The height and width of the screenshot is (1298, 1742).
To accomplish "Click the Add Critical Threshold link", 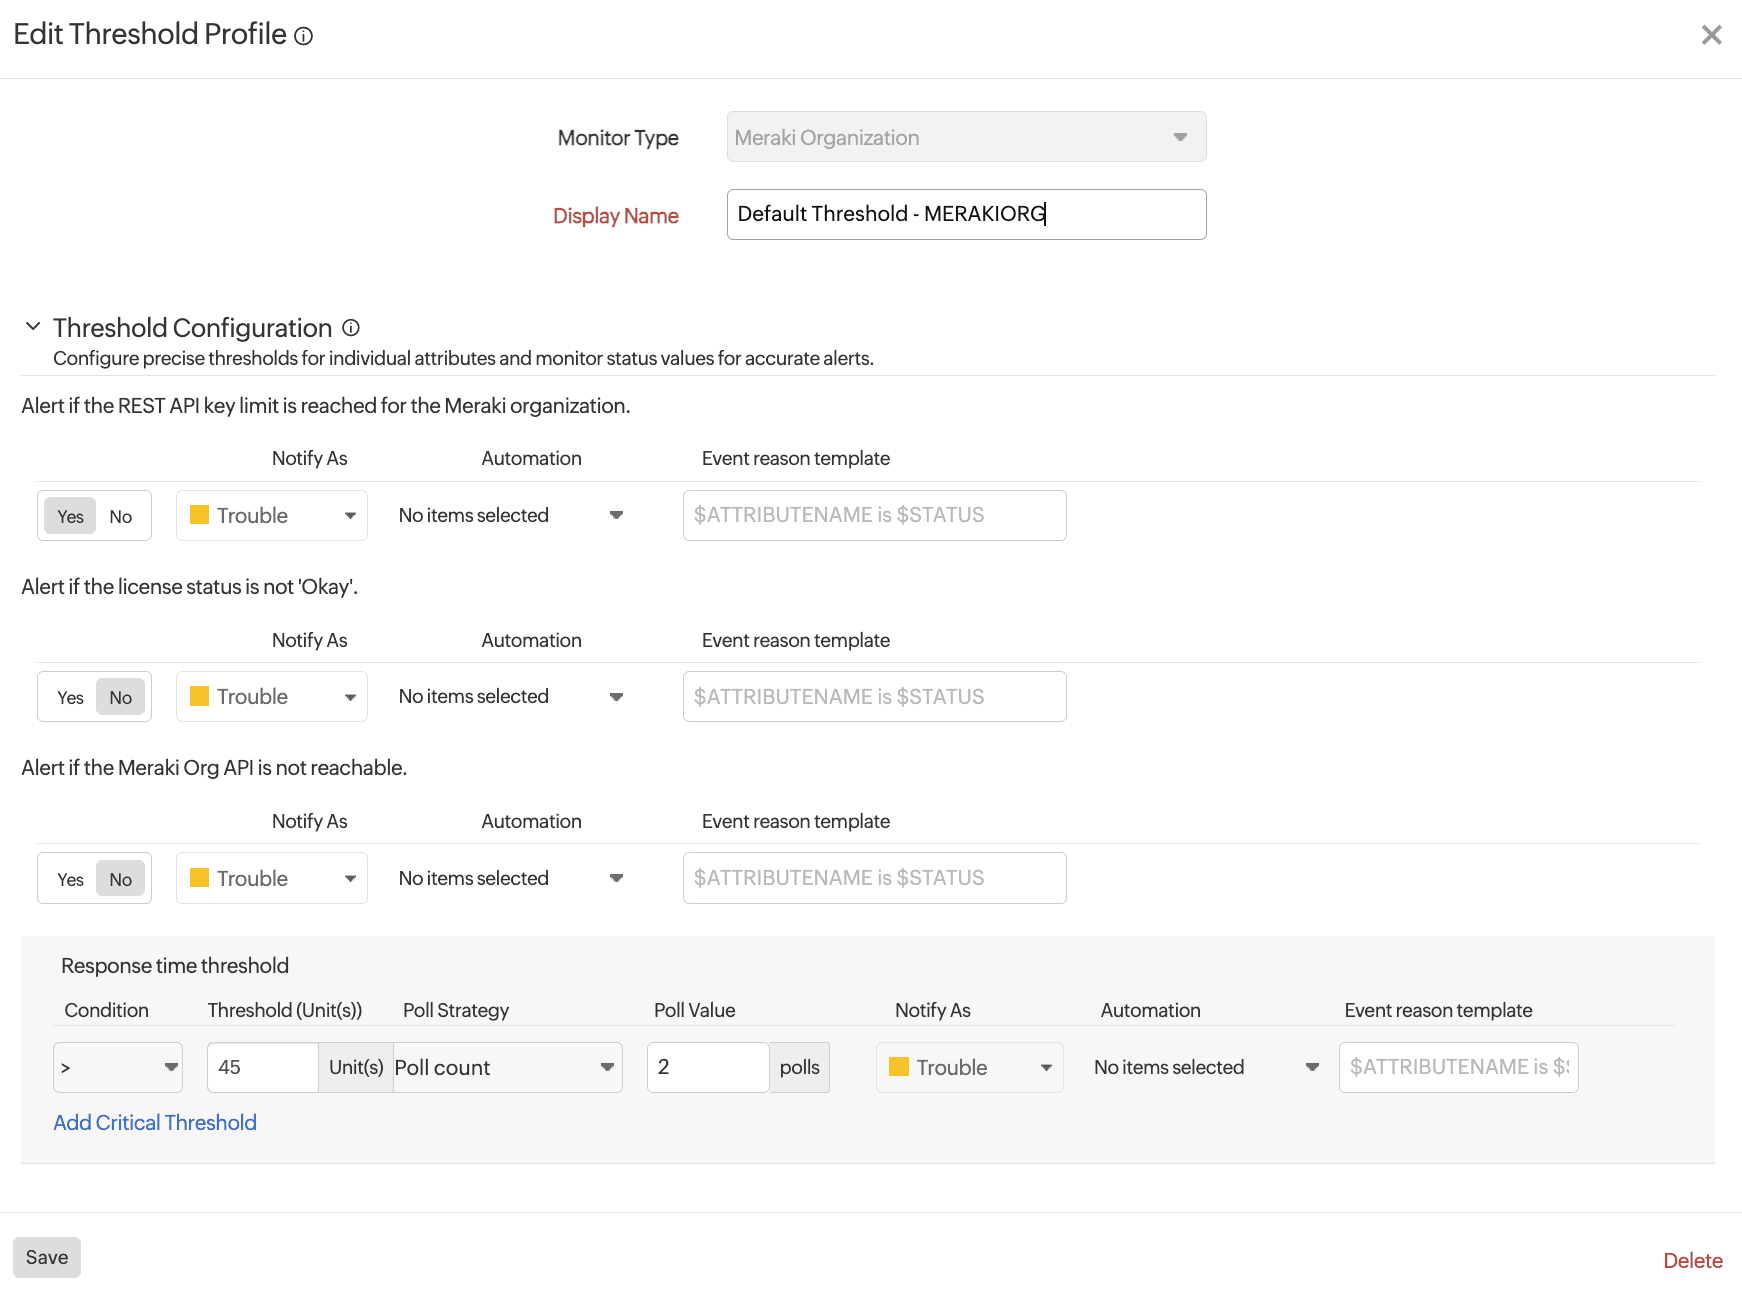I will tap(155, 1123).
